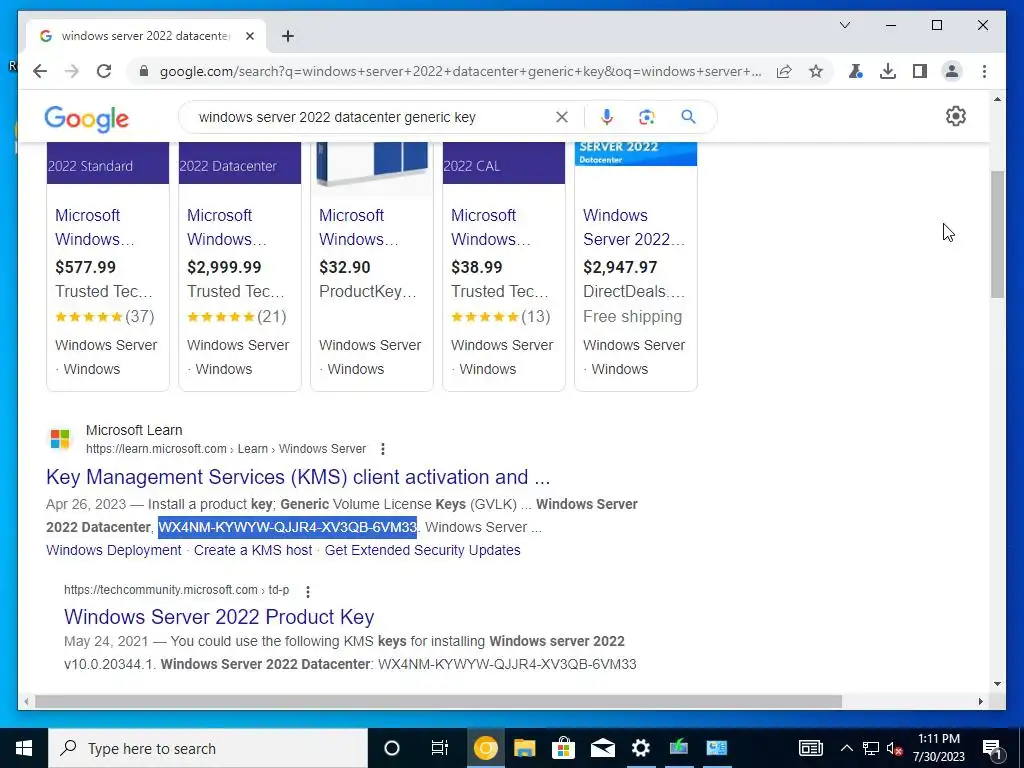Click the taskbar search box
The image size is (1024, 768).
tap(208, 748)
